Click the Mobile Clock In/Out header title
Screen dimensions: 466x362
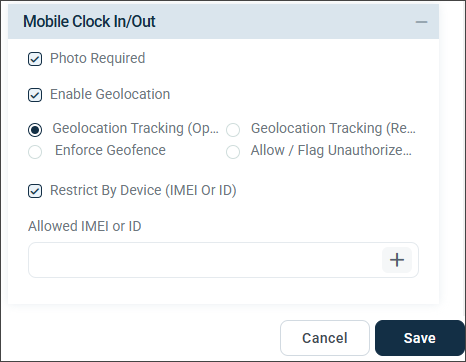coord(89,21)
